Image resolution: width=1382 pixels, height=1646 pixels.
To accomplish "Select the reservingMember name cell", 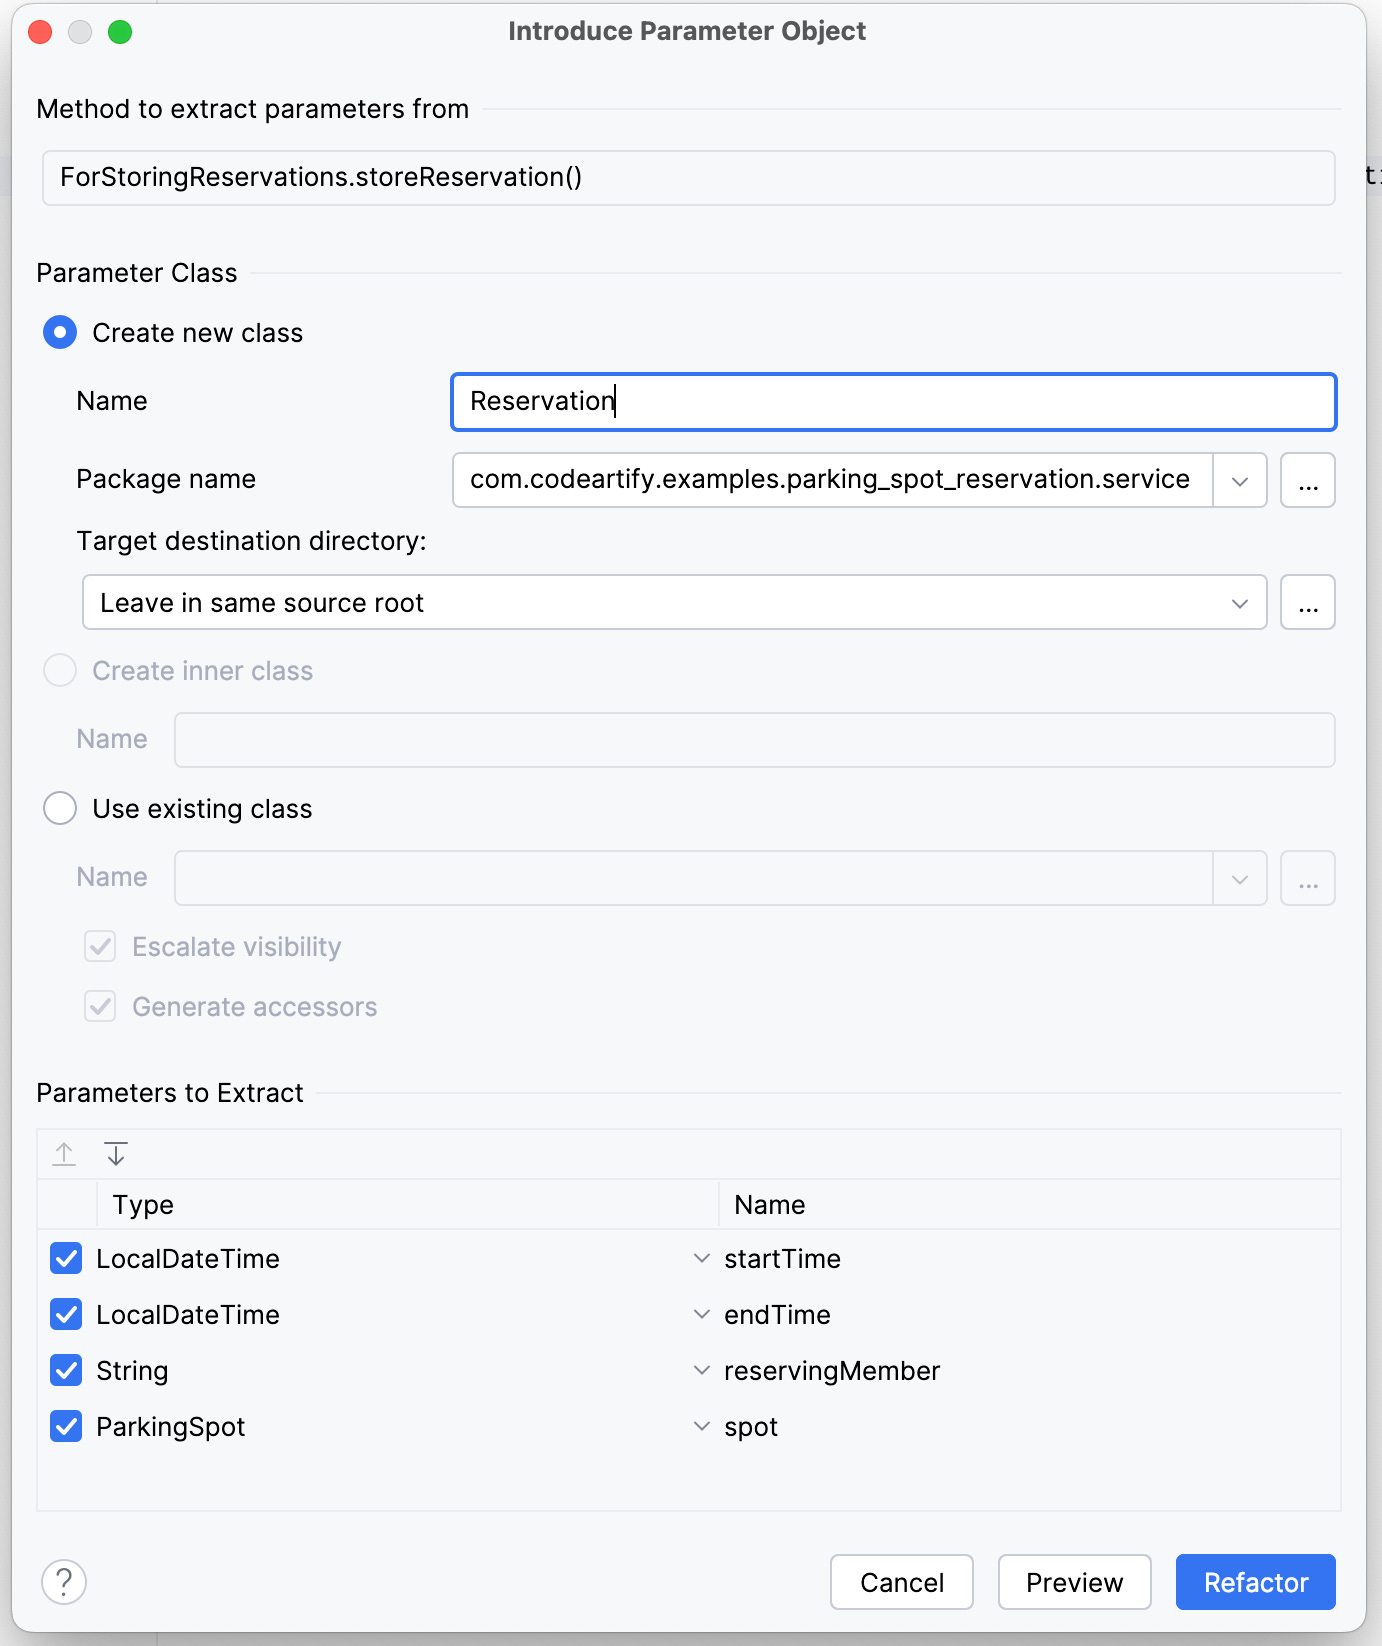I will coord(1030,1370).
